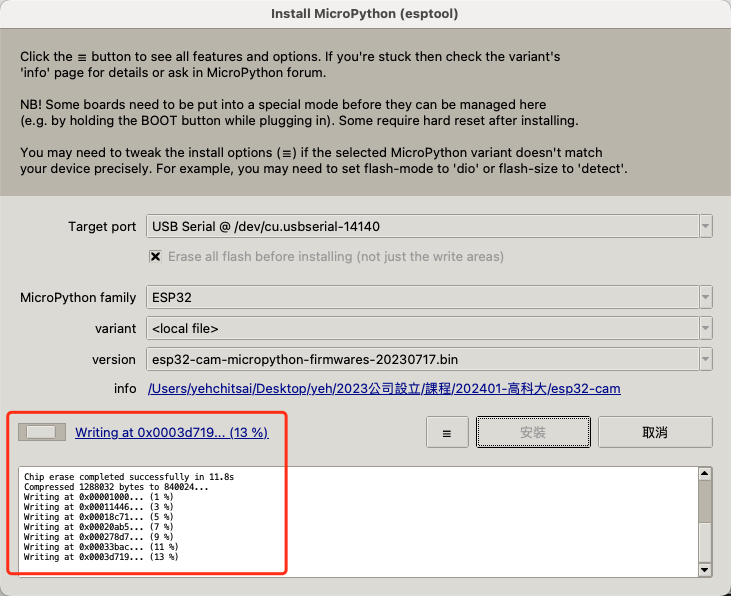Open the ≡ install options menu button
Image resolution: width=731 pixels, height=596 pixels.
447,432
